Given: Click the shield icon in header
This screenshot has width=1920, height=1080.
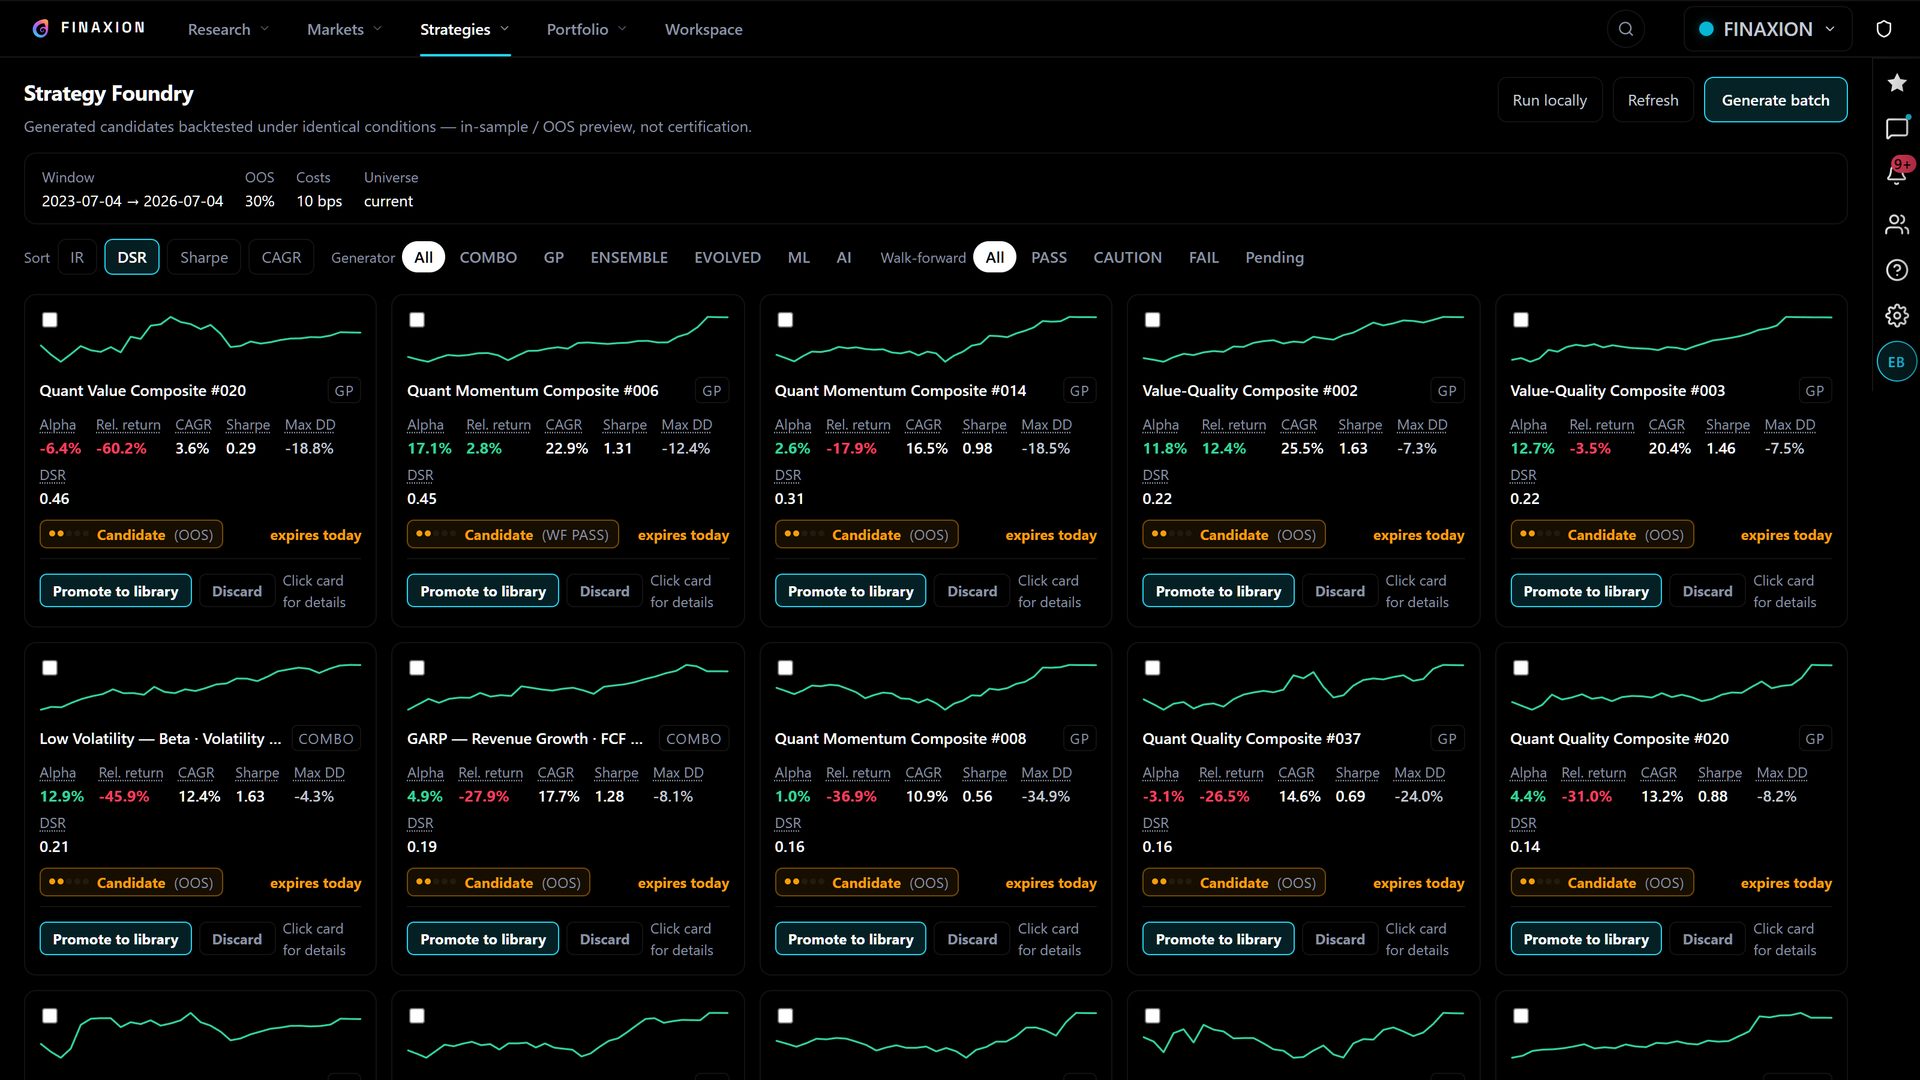Looking at the screenshot, I should click(x=1884, y=29).
